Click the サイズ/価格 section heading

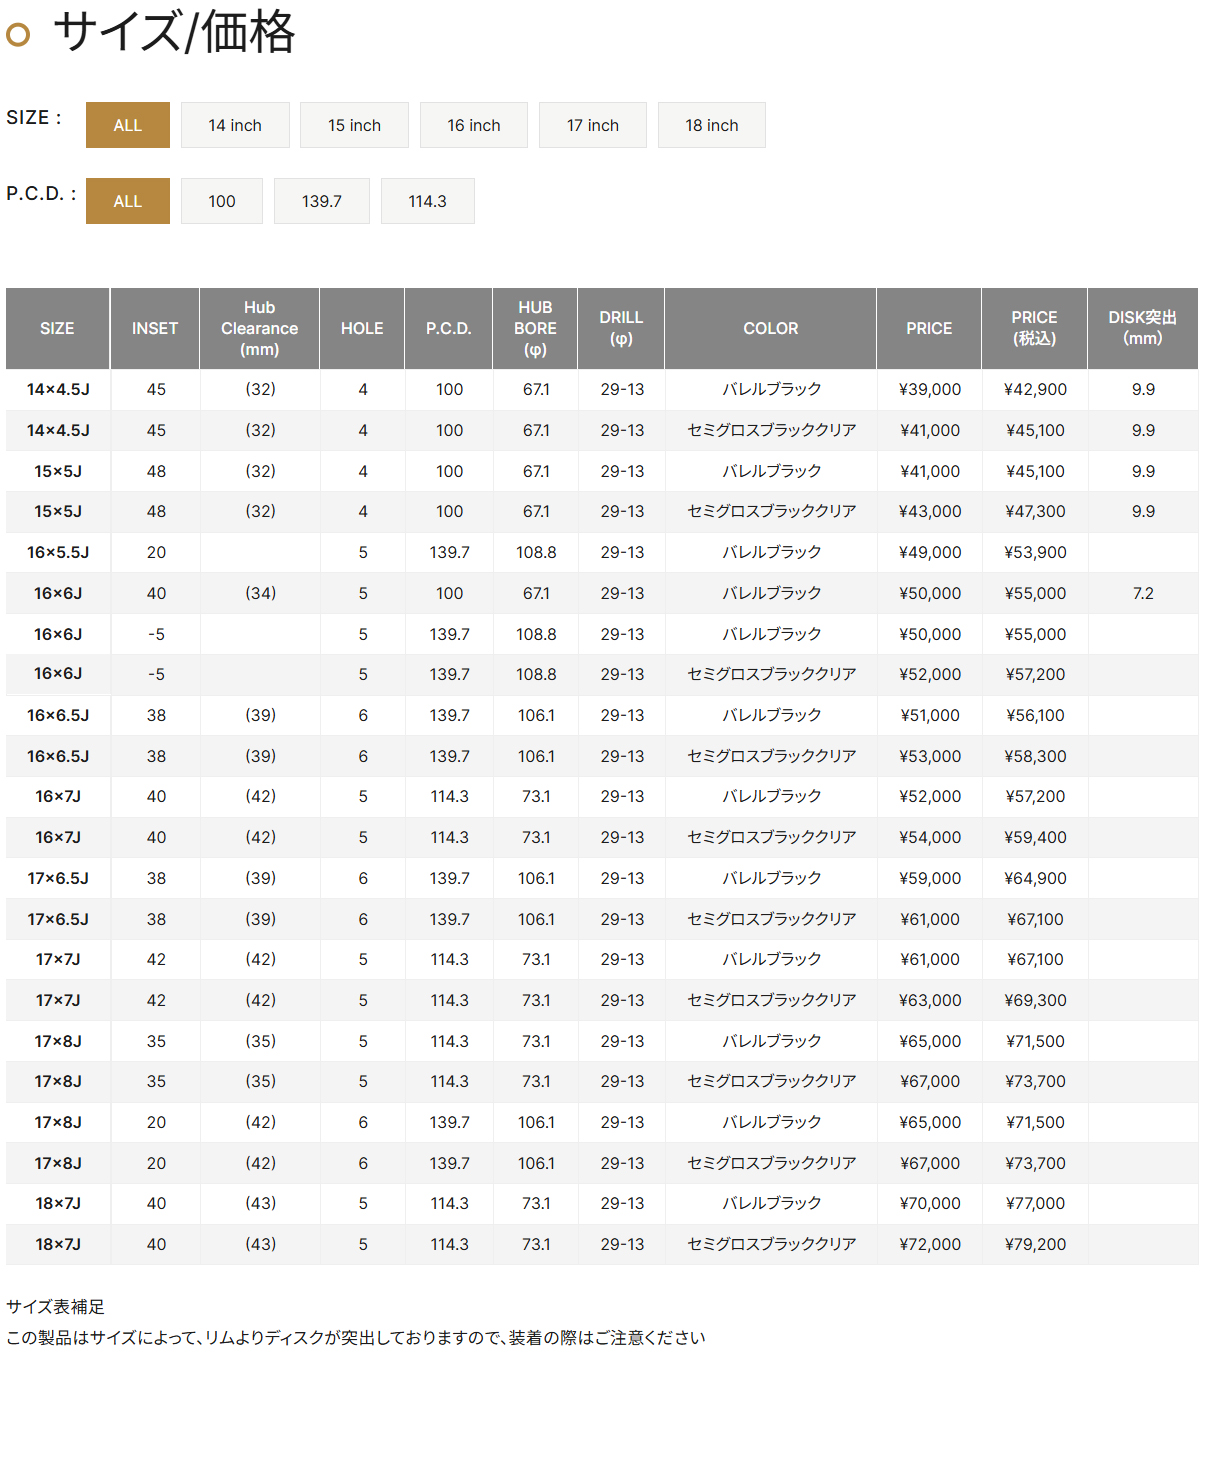(174, 32)
